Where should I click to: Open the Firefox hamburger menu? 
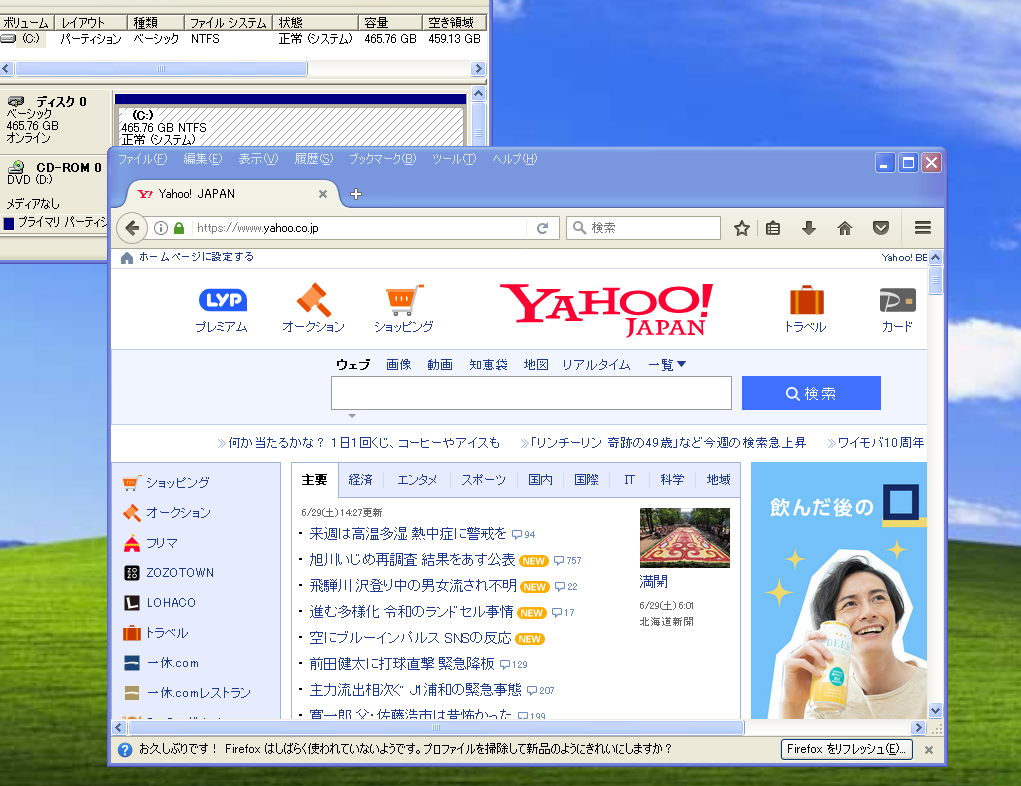(921, 228)
